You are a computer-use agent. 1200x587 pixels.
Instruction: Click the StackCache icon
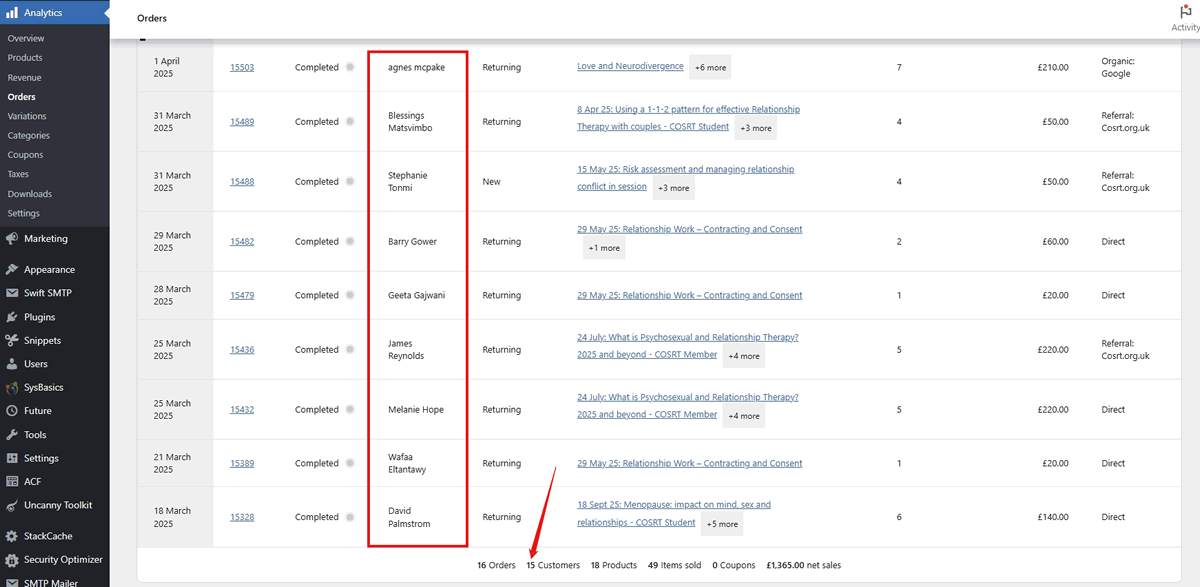pos(12,536)
